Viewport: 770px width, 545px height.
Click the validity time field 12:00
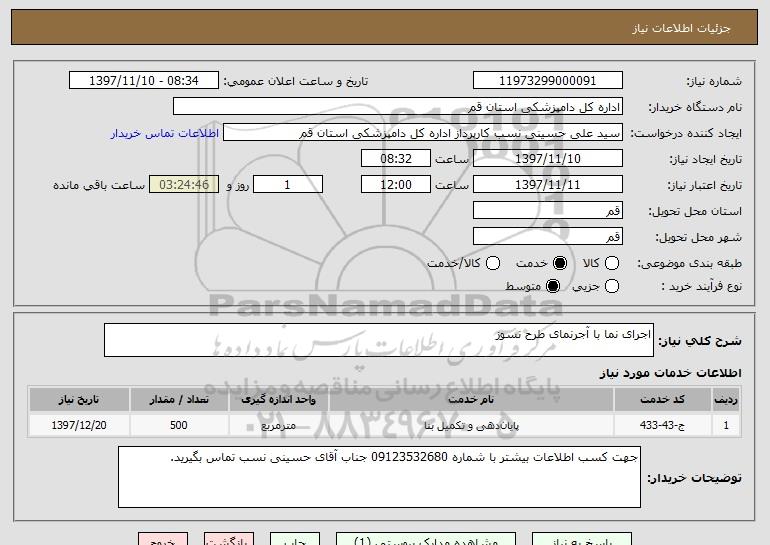(x=396, y=185)
